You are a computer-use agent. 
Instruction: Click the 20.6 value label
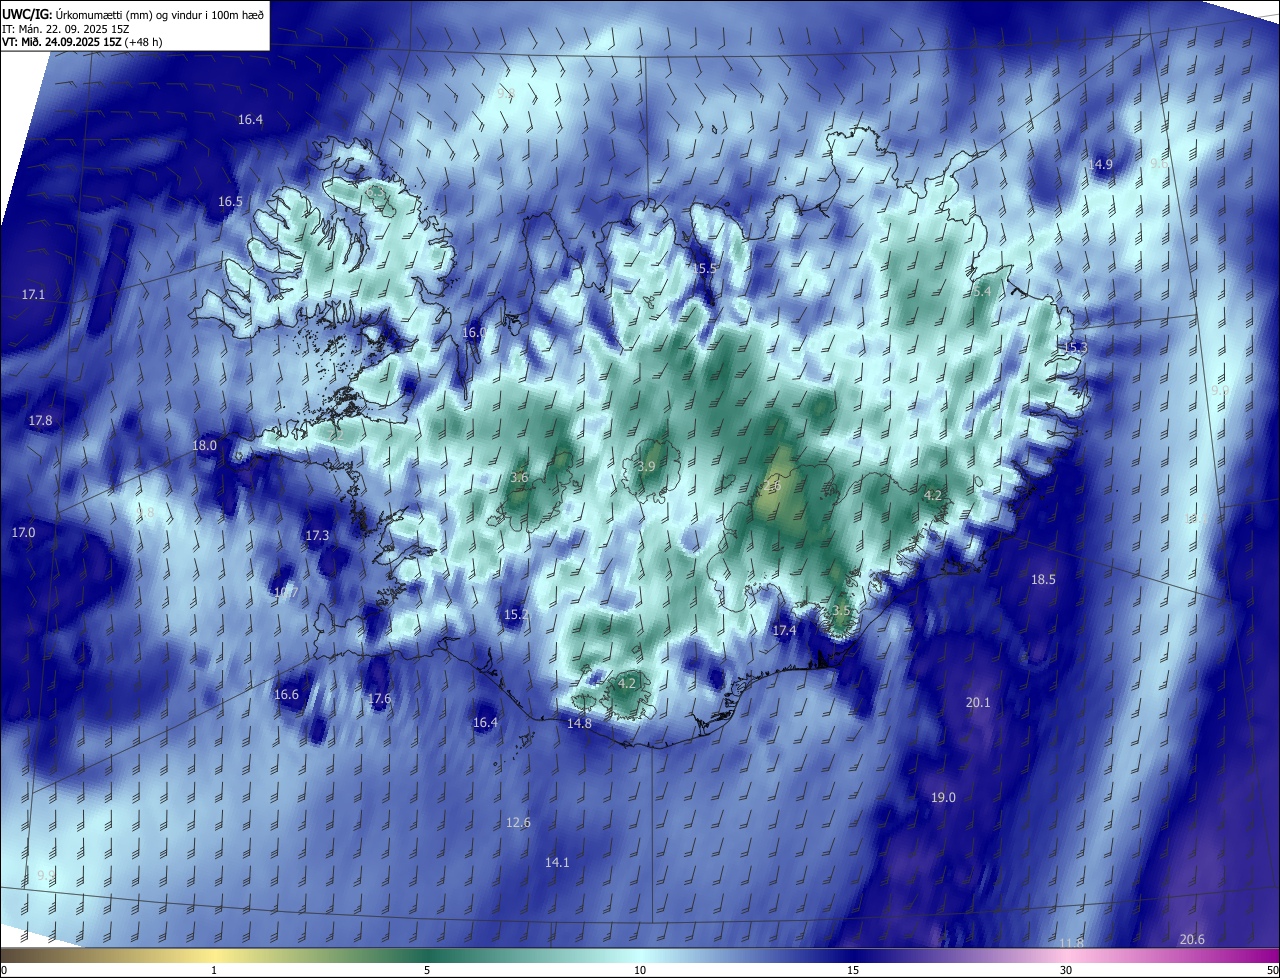click(1192, 939)
